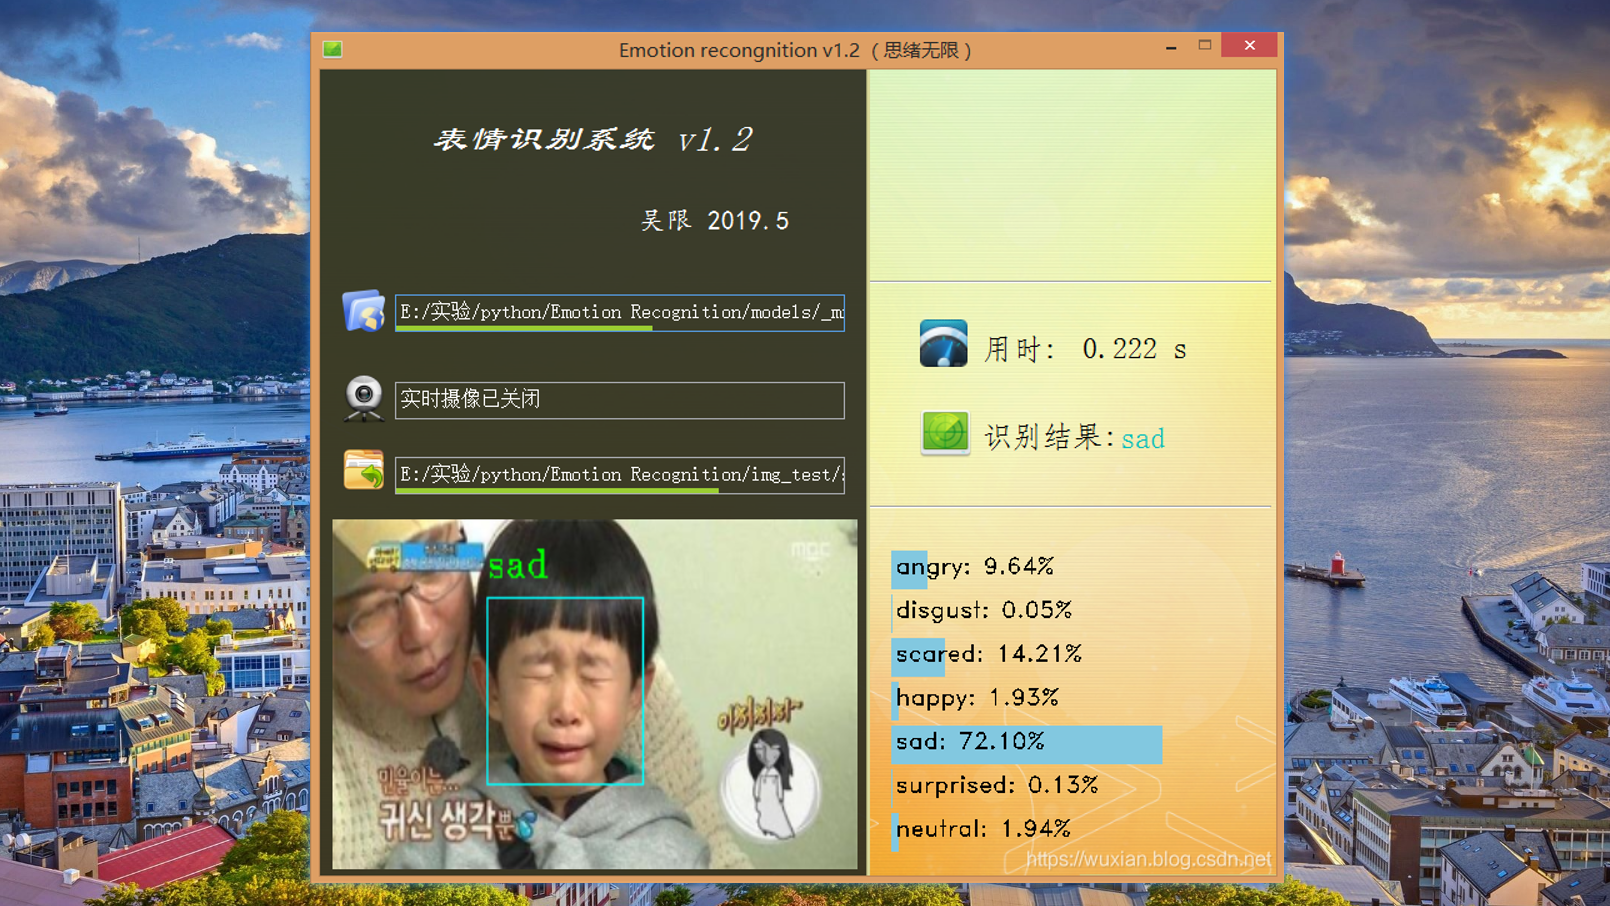Focus the 实时摄像已关闭 camera status field
1610x906 pixels.
tap(620, 400)
